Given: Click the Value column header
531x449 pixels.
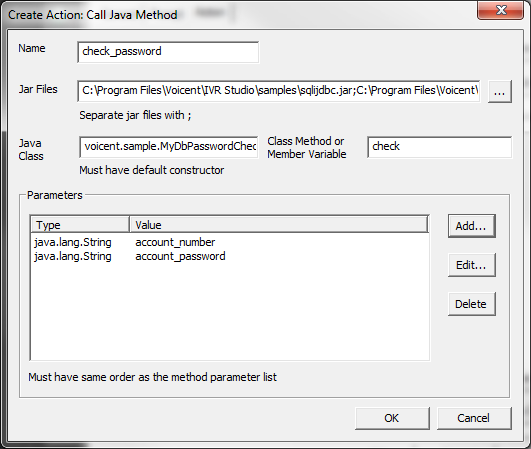Looking at the screenshot, I should click(279, 225).
